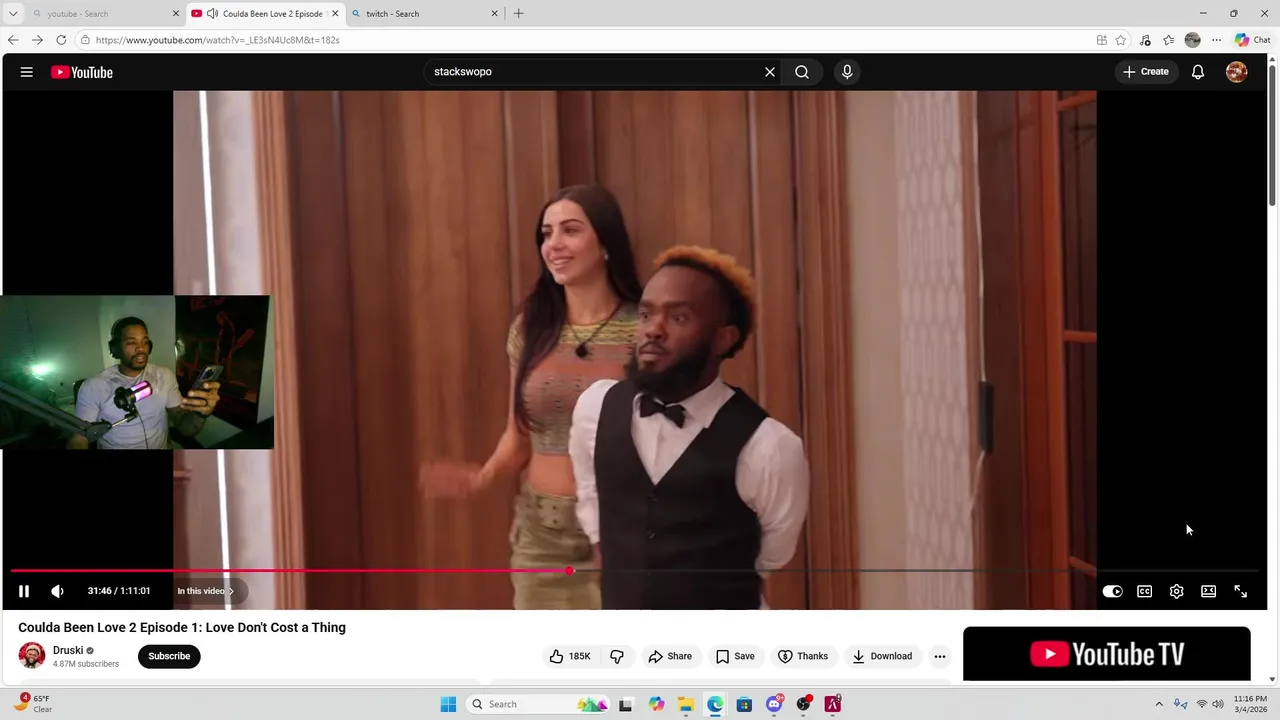
Task: Subscribe to the Druski channel
Action: (x=169, y=656)
